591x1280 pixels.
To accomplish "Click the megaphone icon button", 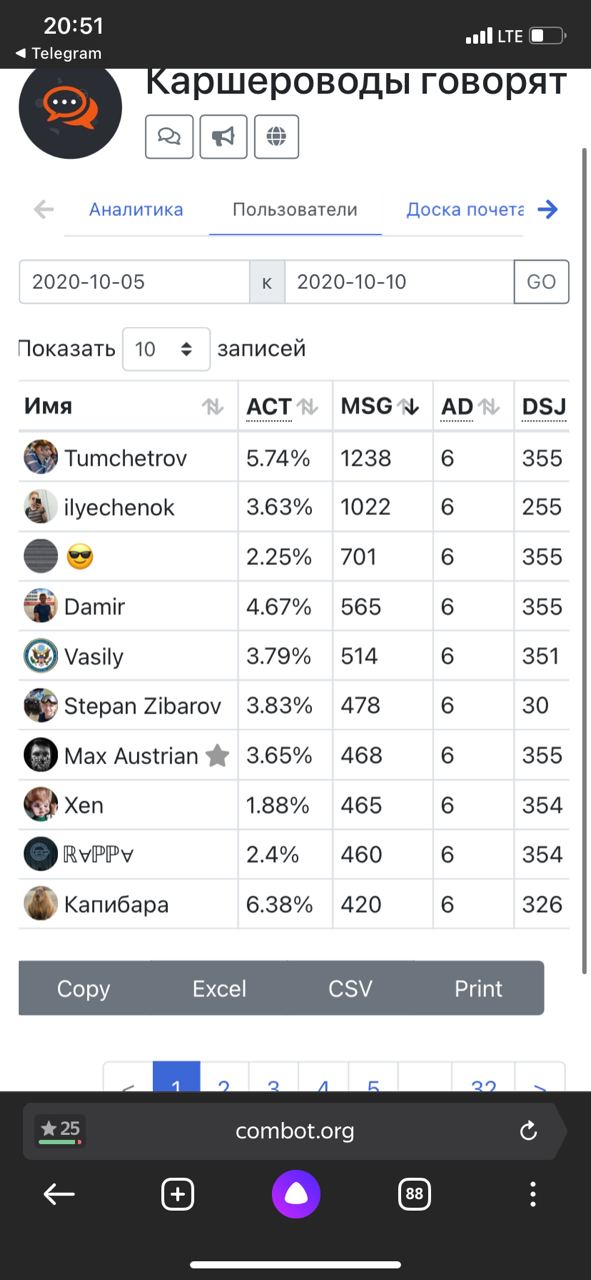I will (x=223, y=137).
